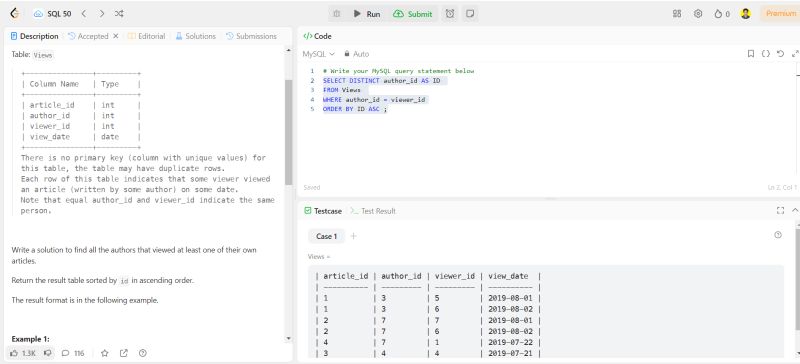This screenshot has height=364, width=800.
Task: Click the description panel scrollbar thumb
Action: coord(288,132)
